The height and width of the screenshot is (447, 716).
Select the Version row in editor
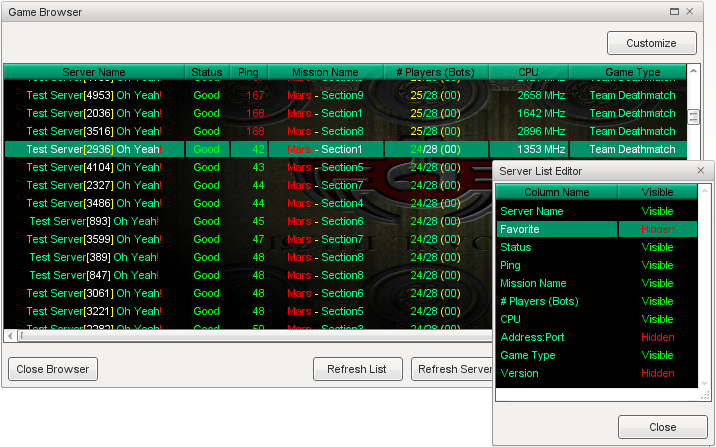tap(597, 373)
